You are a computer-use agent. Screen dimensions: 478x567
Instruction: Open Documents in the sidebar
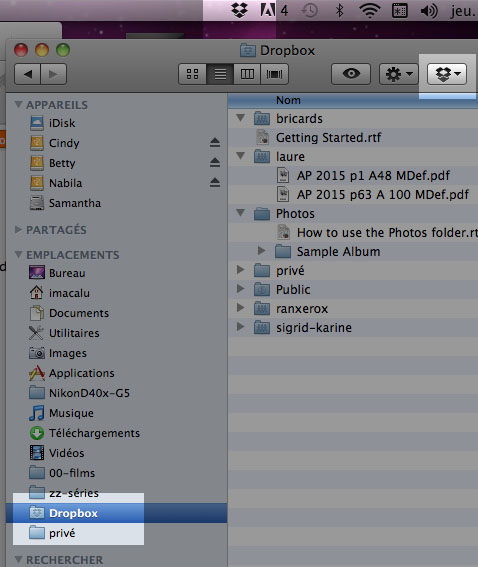tap(79, 313)
